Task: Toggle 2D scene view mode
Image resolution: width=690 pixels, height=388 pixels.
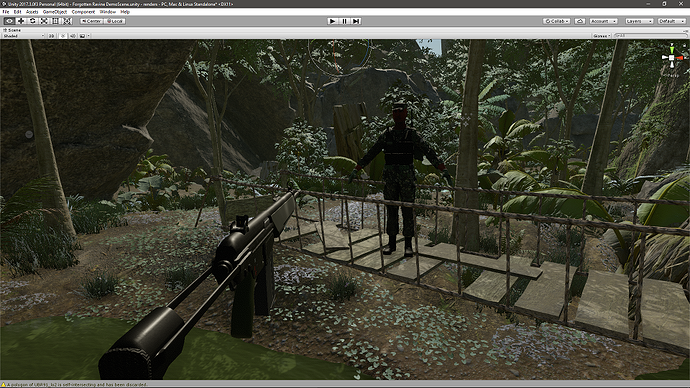Action: (x=51, y=36)
